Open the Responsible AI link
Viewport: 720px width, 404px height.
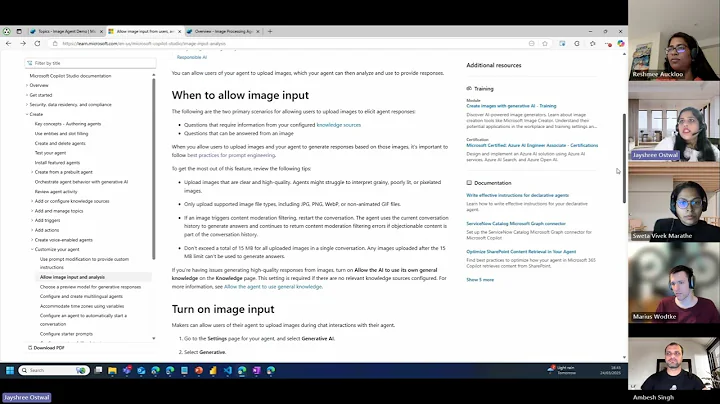(192, 57)
